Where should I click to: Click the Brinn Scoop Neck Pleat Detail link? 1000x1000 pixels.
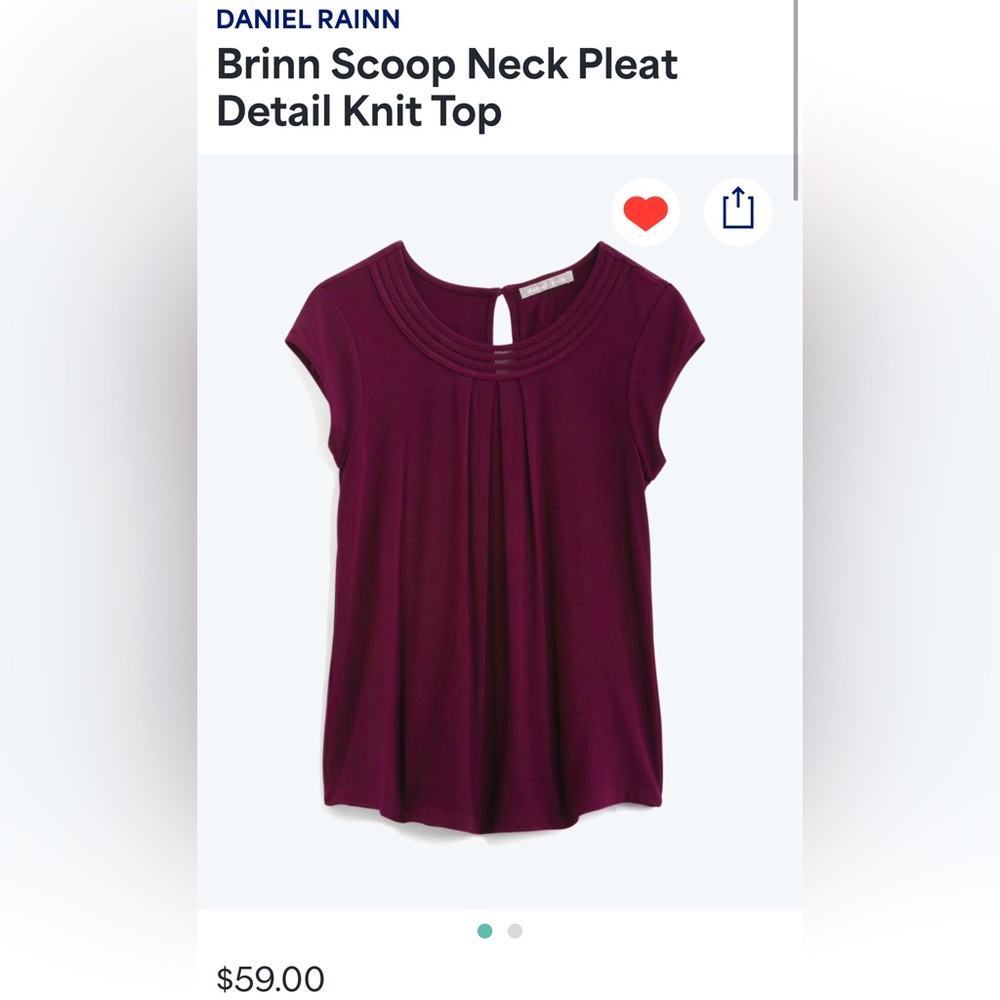coord(447,88)
